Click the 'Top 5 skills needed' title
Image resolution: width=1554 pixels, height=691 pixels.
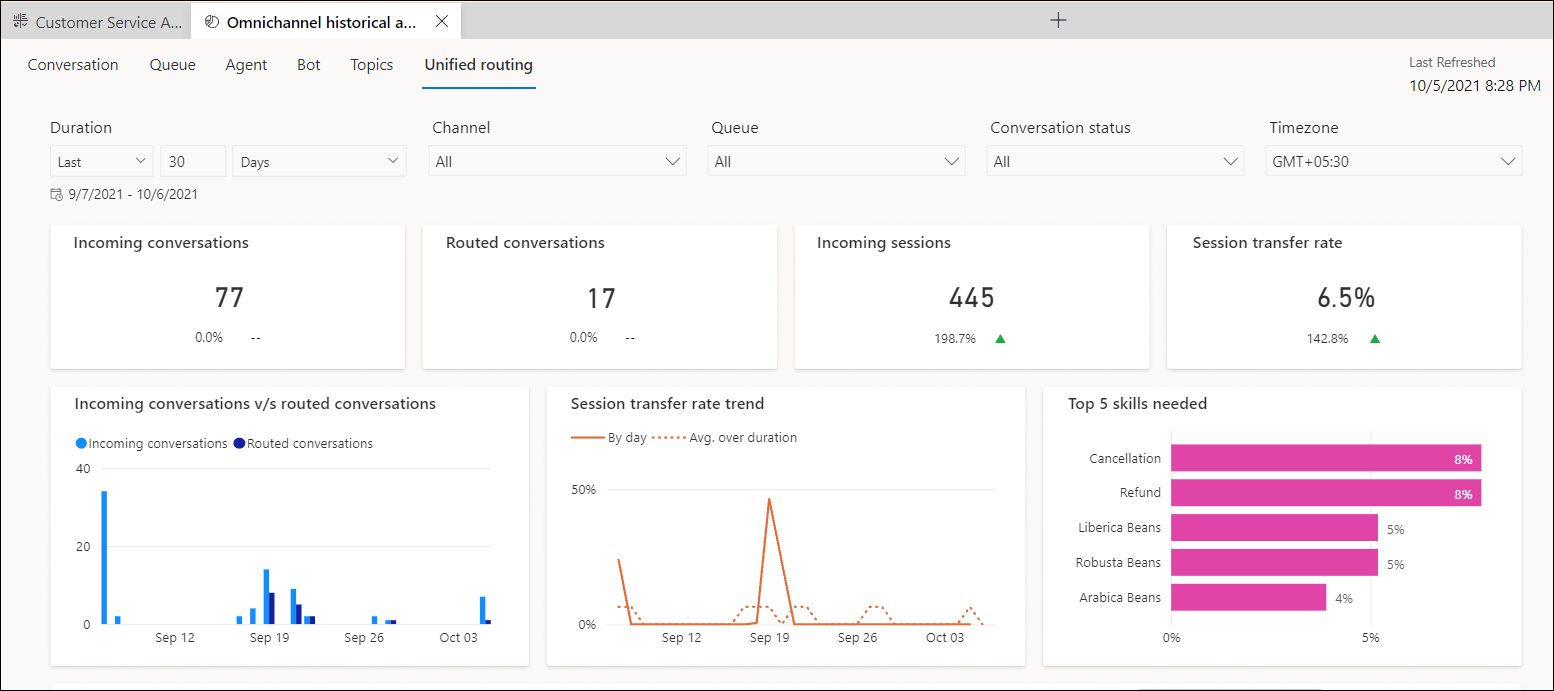point(1137,404)
